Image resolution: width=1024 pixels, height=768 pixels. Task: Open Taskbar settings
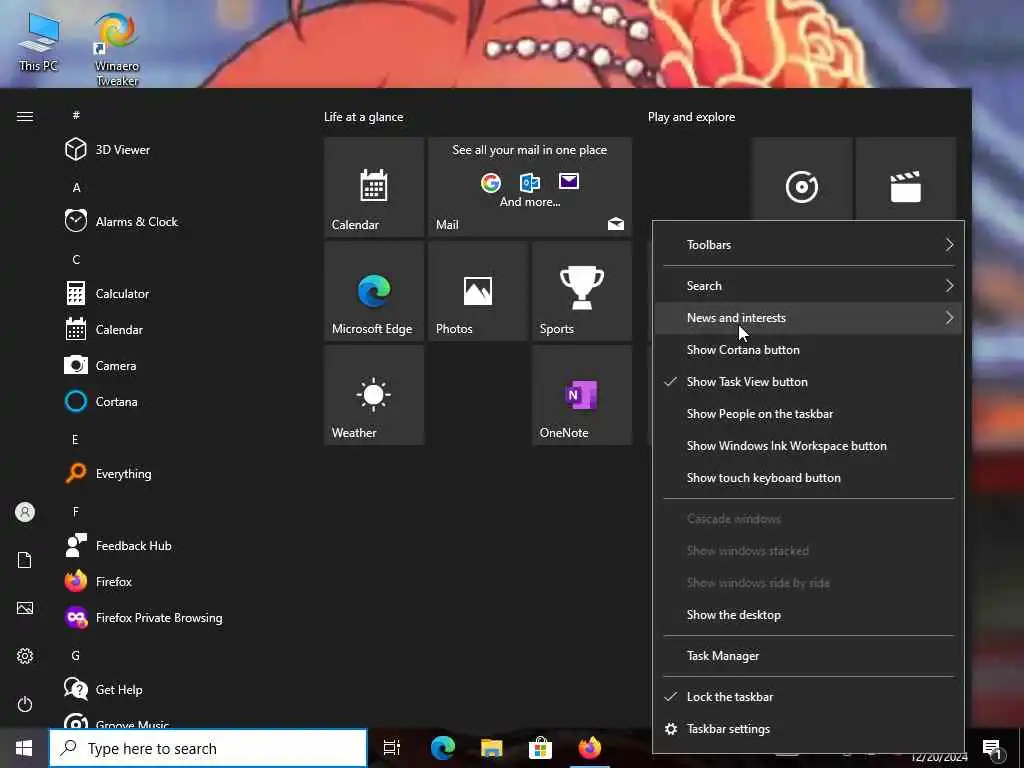click(x=808, y=729)
